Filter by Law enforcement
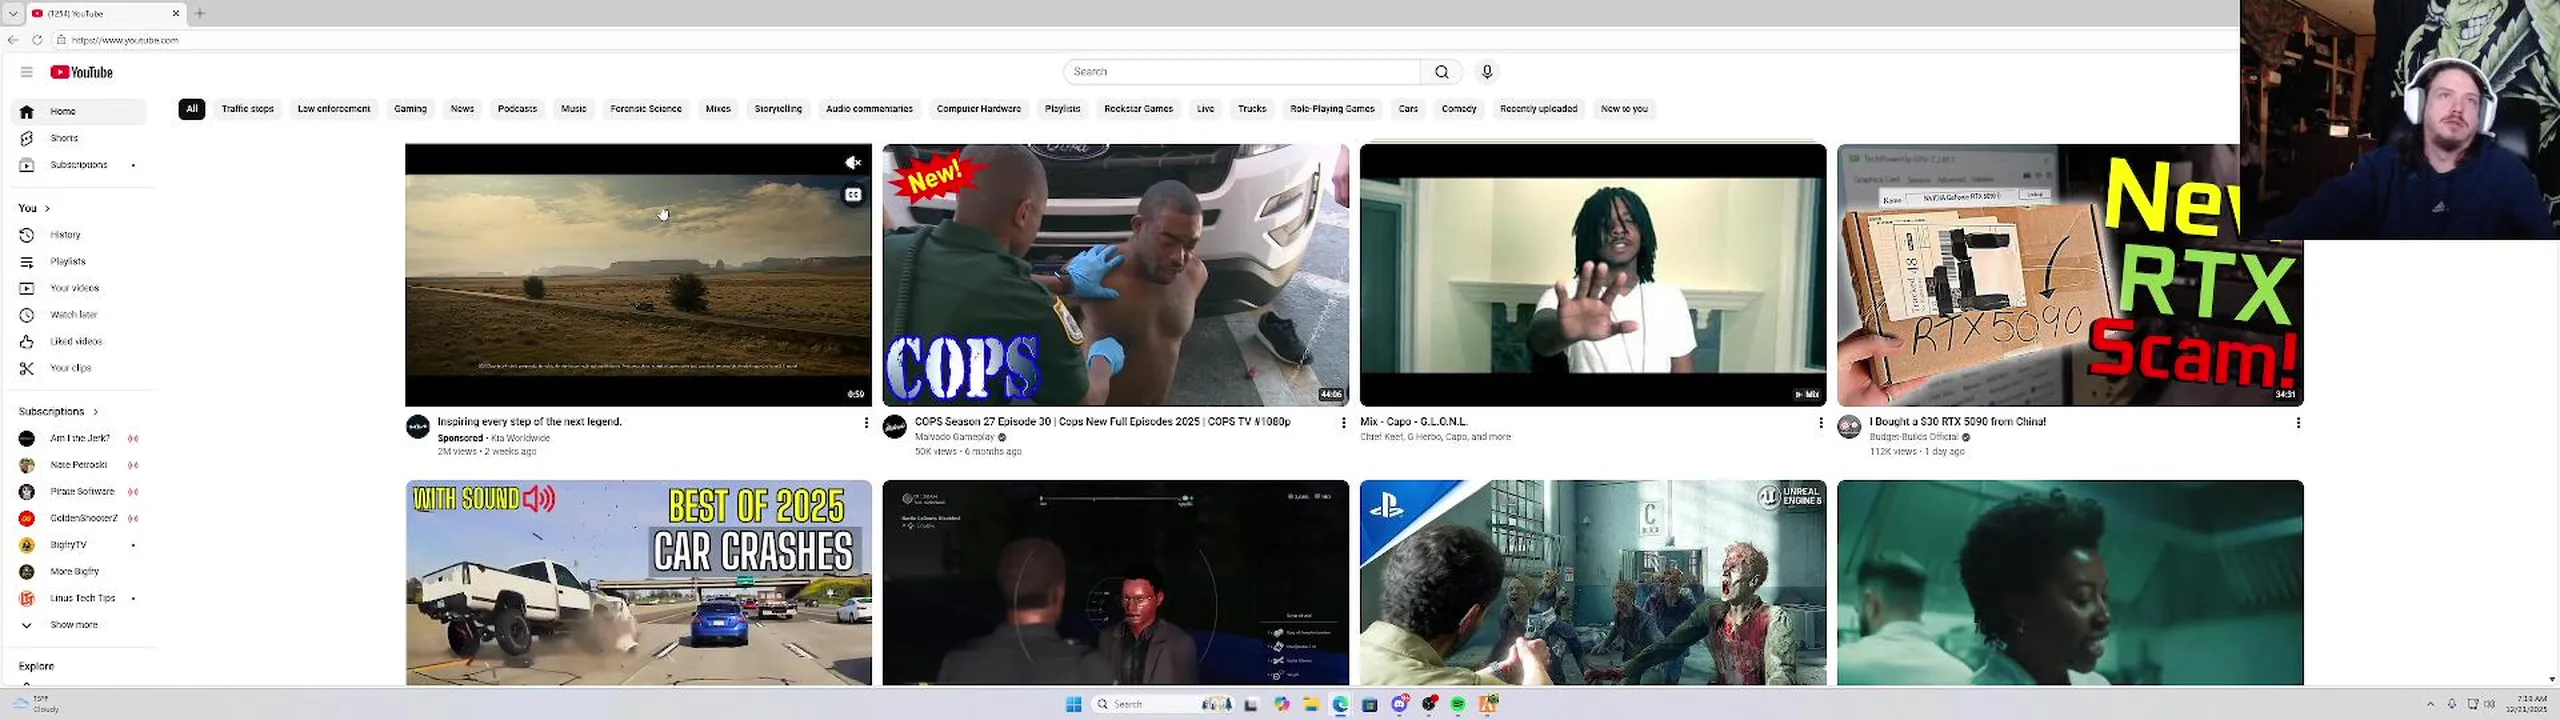 (x=334, y=109)
